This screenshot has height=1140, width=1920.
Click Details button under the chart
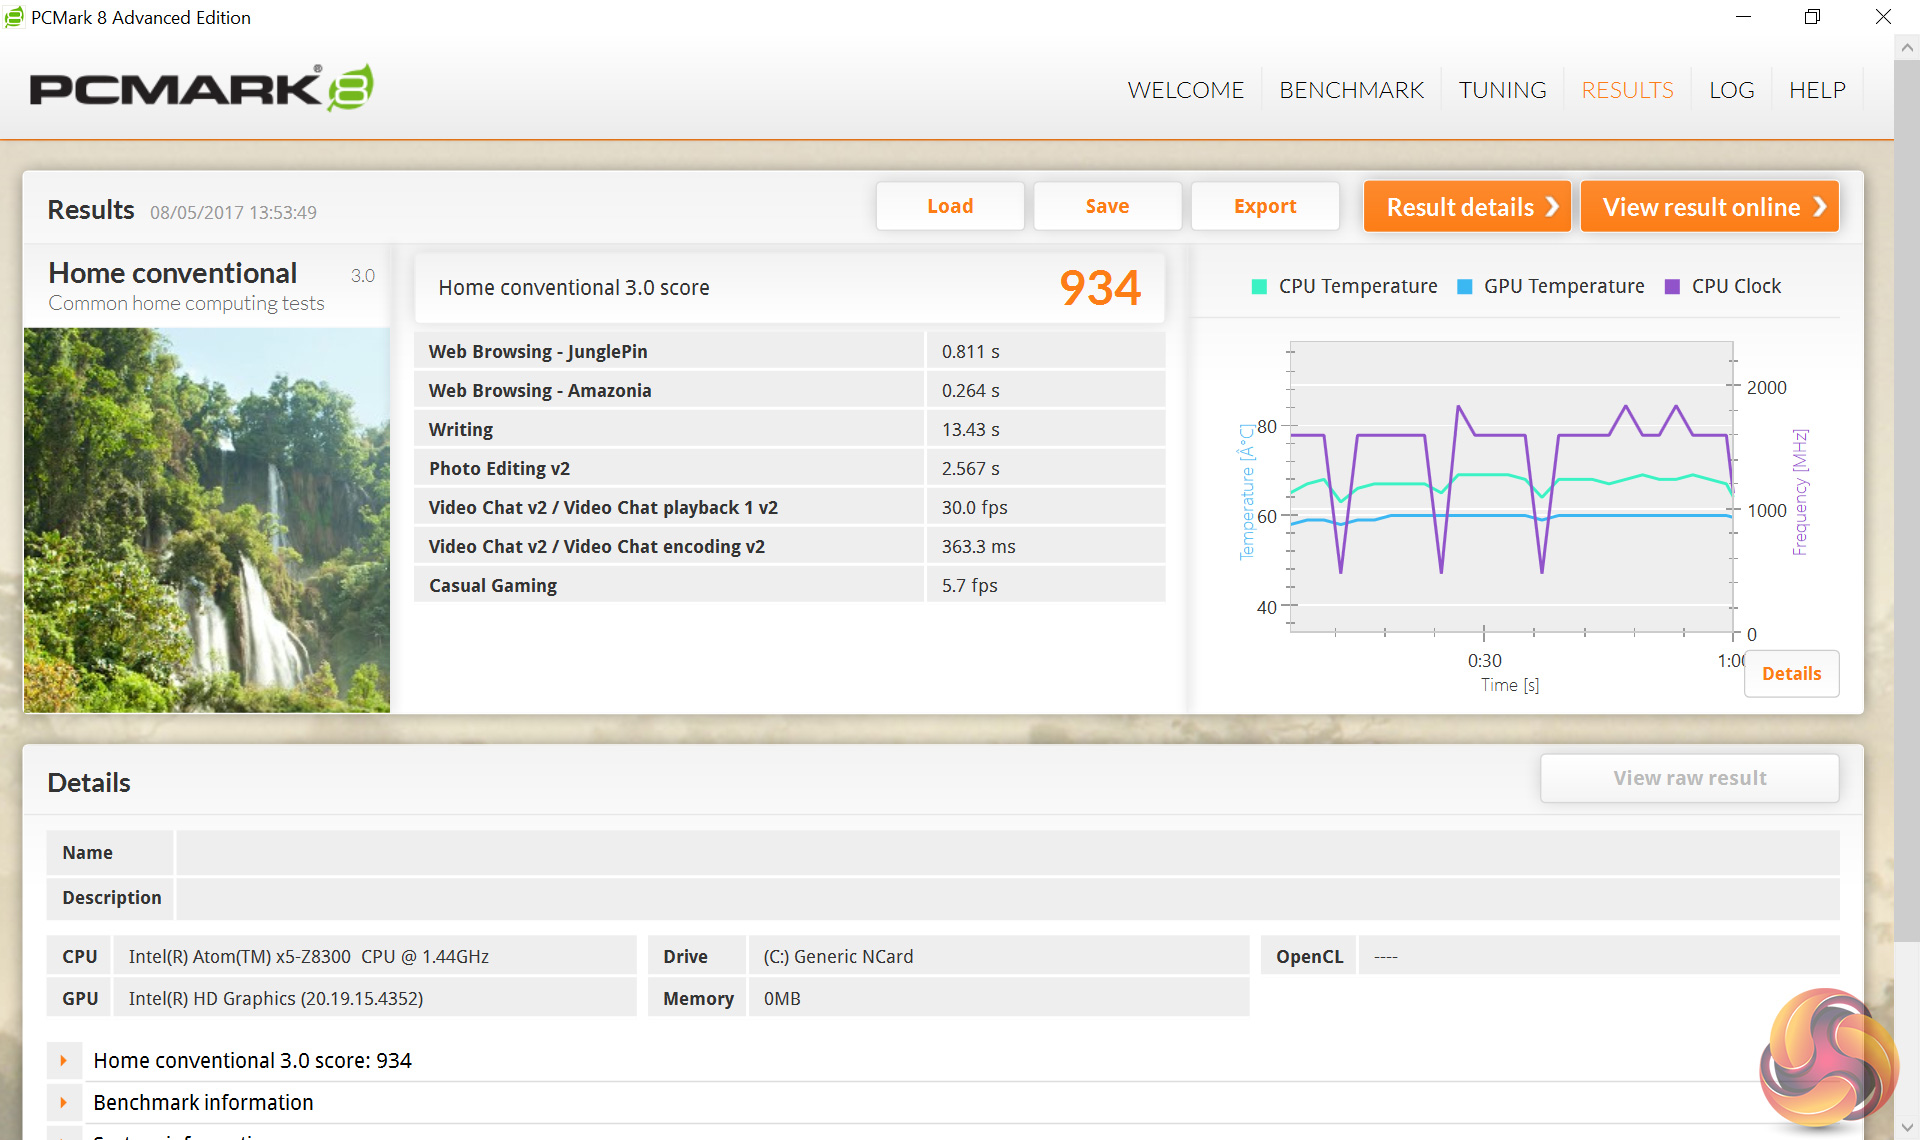1791,673
